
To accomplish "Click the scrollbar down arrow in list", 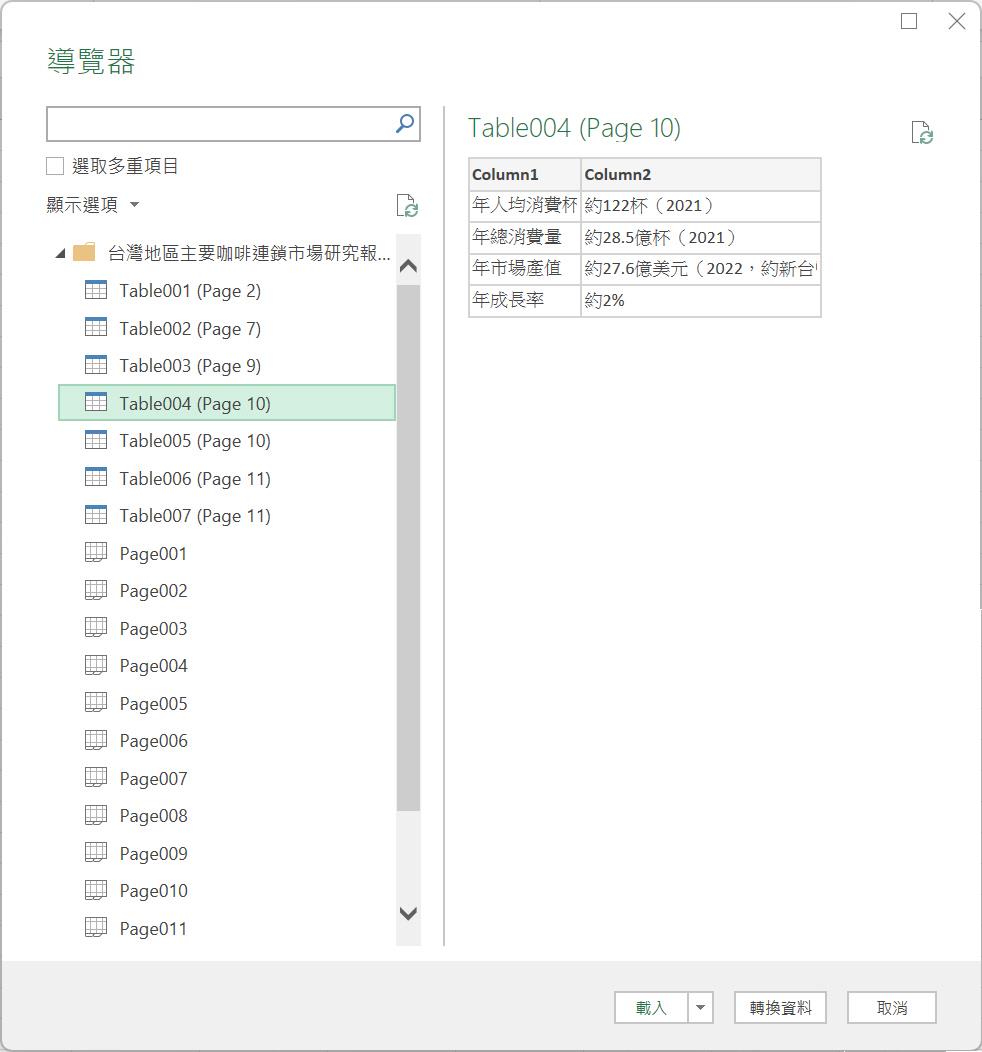I will [x=408, y=913].
